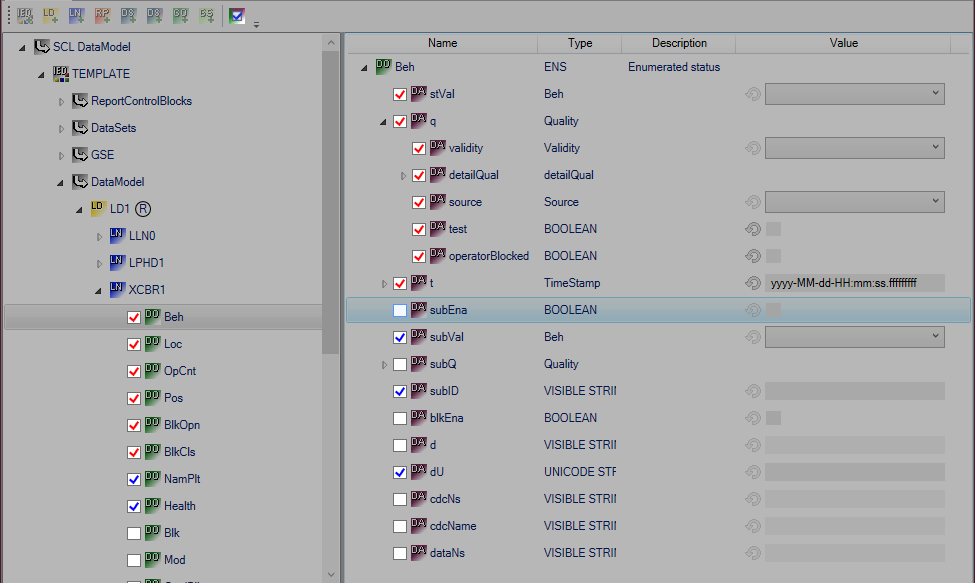975x583 pixels.
Task: Click the DO icon beside Beh in the table header row
Action: (x=383, y=67)
